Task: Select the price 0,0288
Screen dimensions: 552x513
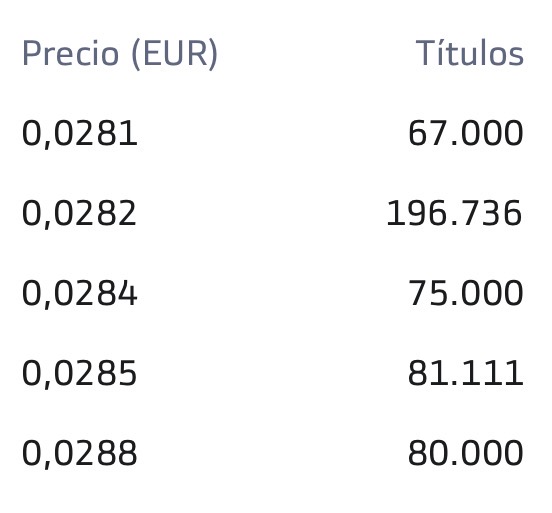Action: [79, 454]
